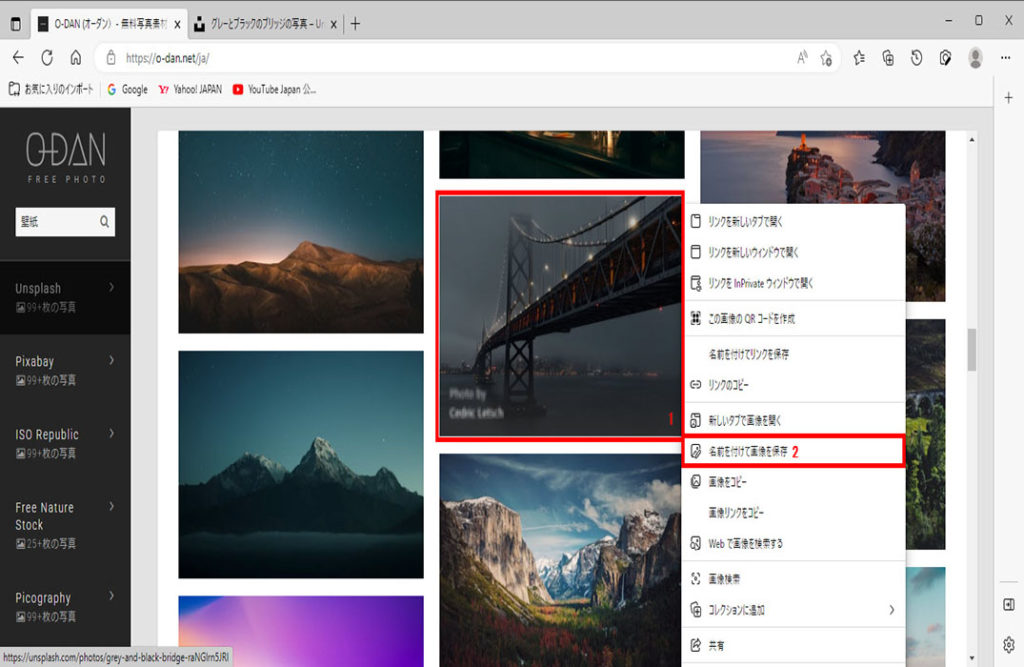The image size is (1024, 667).
Task: Open the YouTube Japan bookmark
Action: (x=274, y=89)
